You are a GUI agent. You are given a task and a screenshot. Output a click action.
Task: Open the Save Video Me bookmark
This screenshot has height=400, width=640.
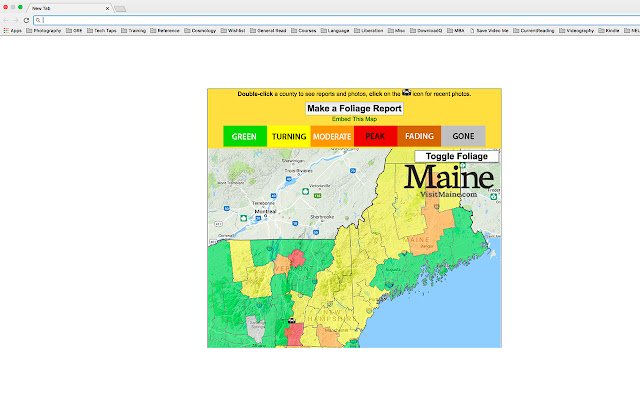(489, 31)
